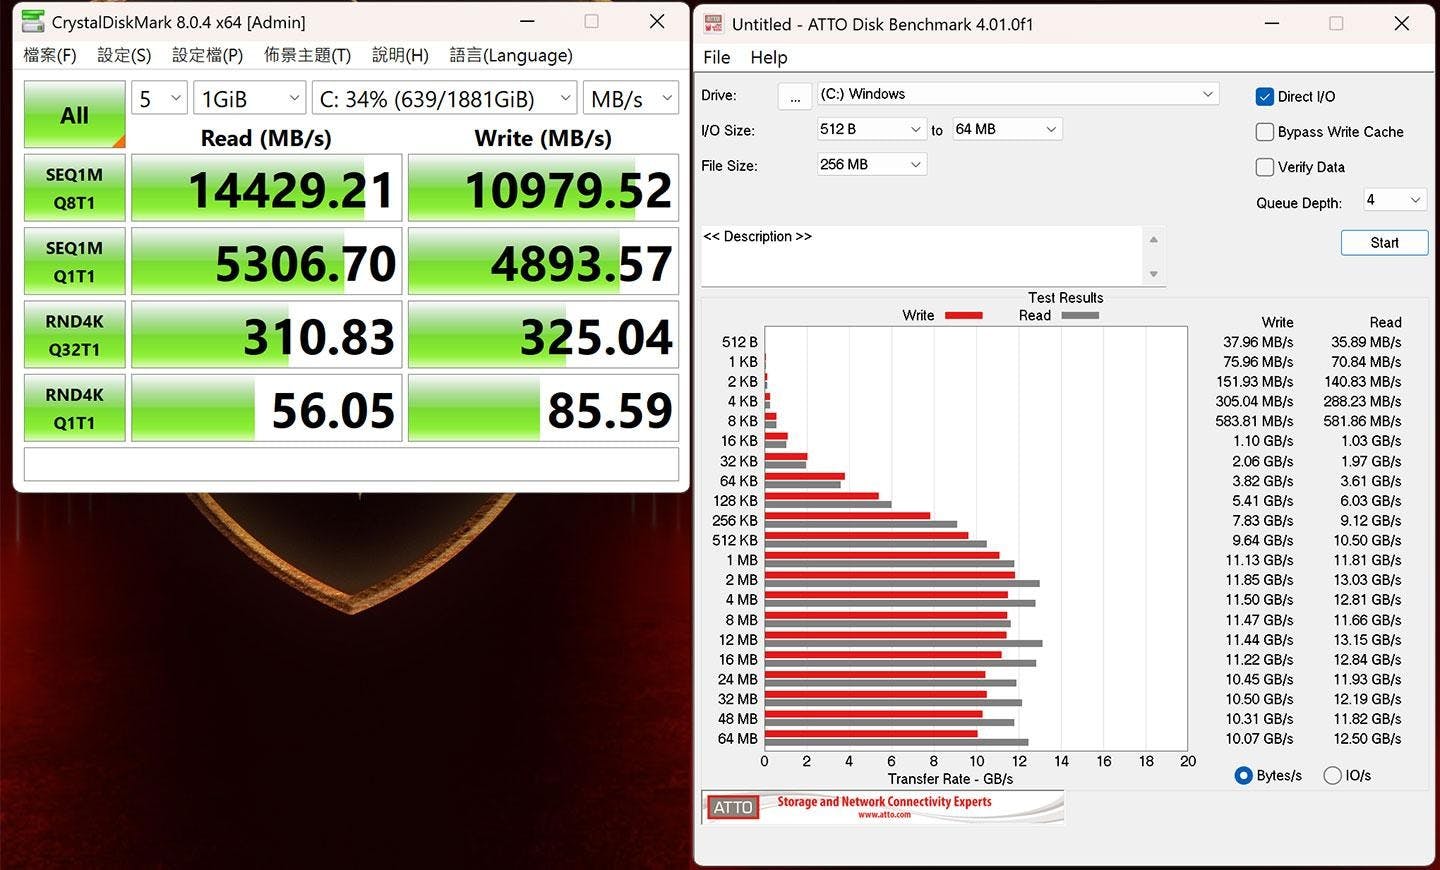Click the SEQ1M Q1T1 read result 5306.70
Image resolution: width=1440 pixels, height=870 pixels.
(x=267, y=261)
